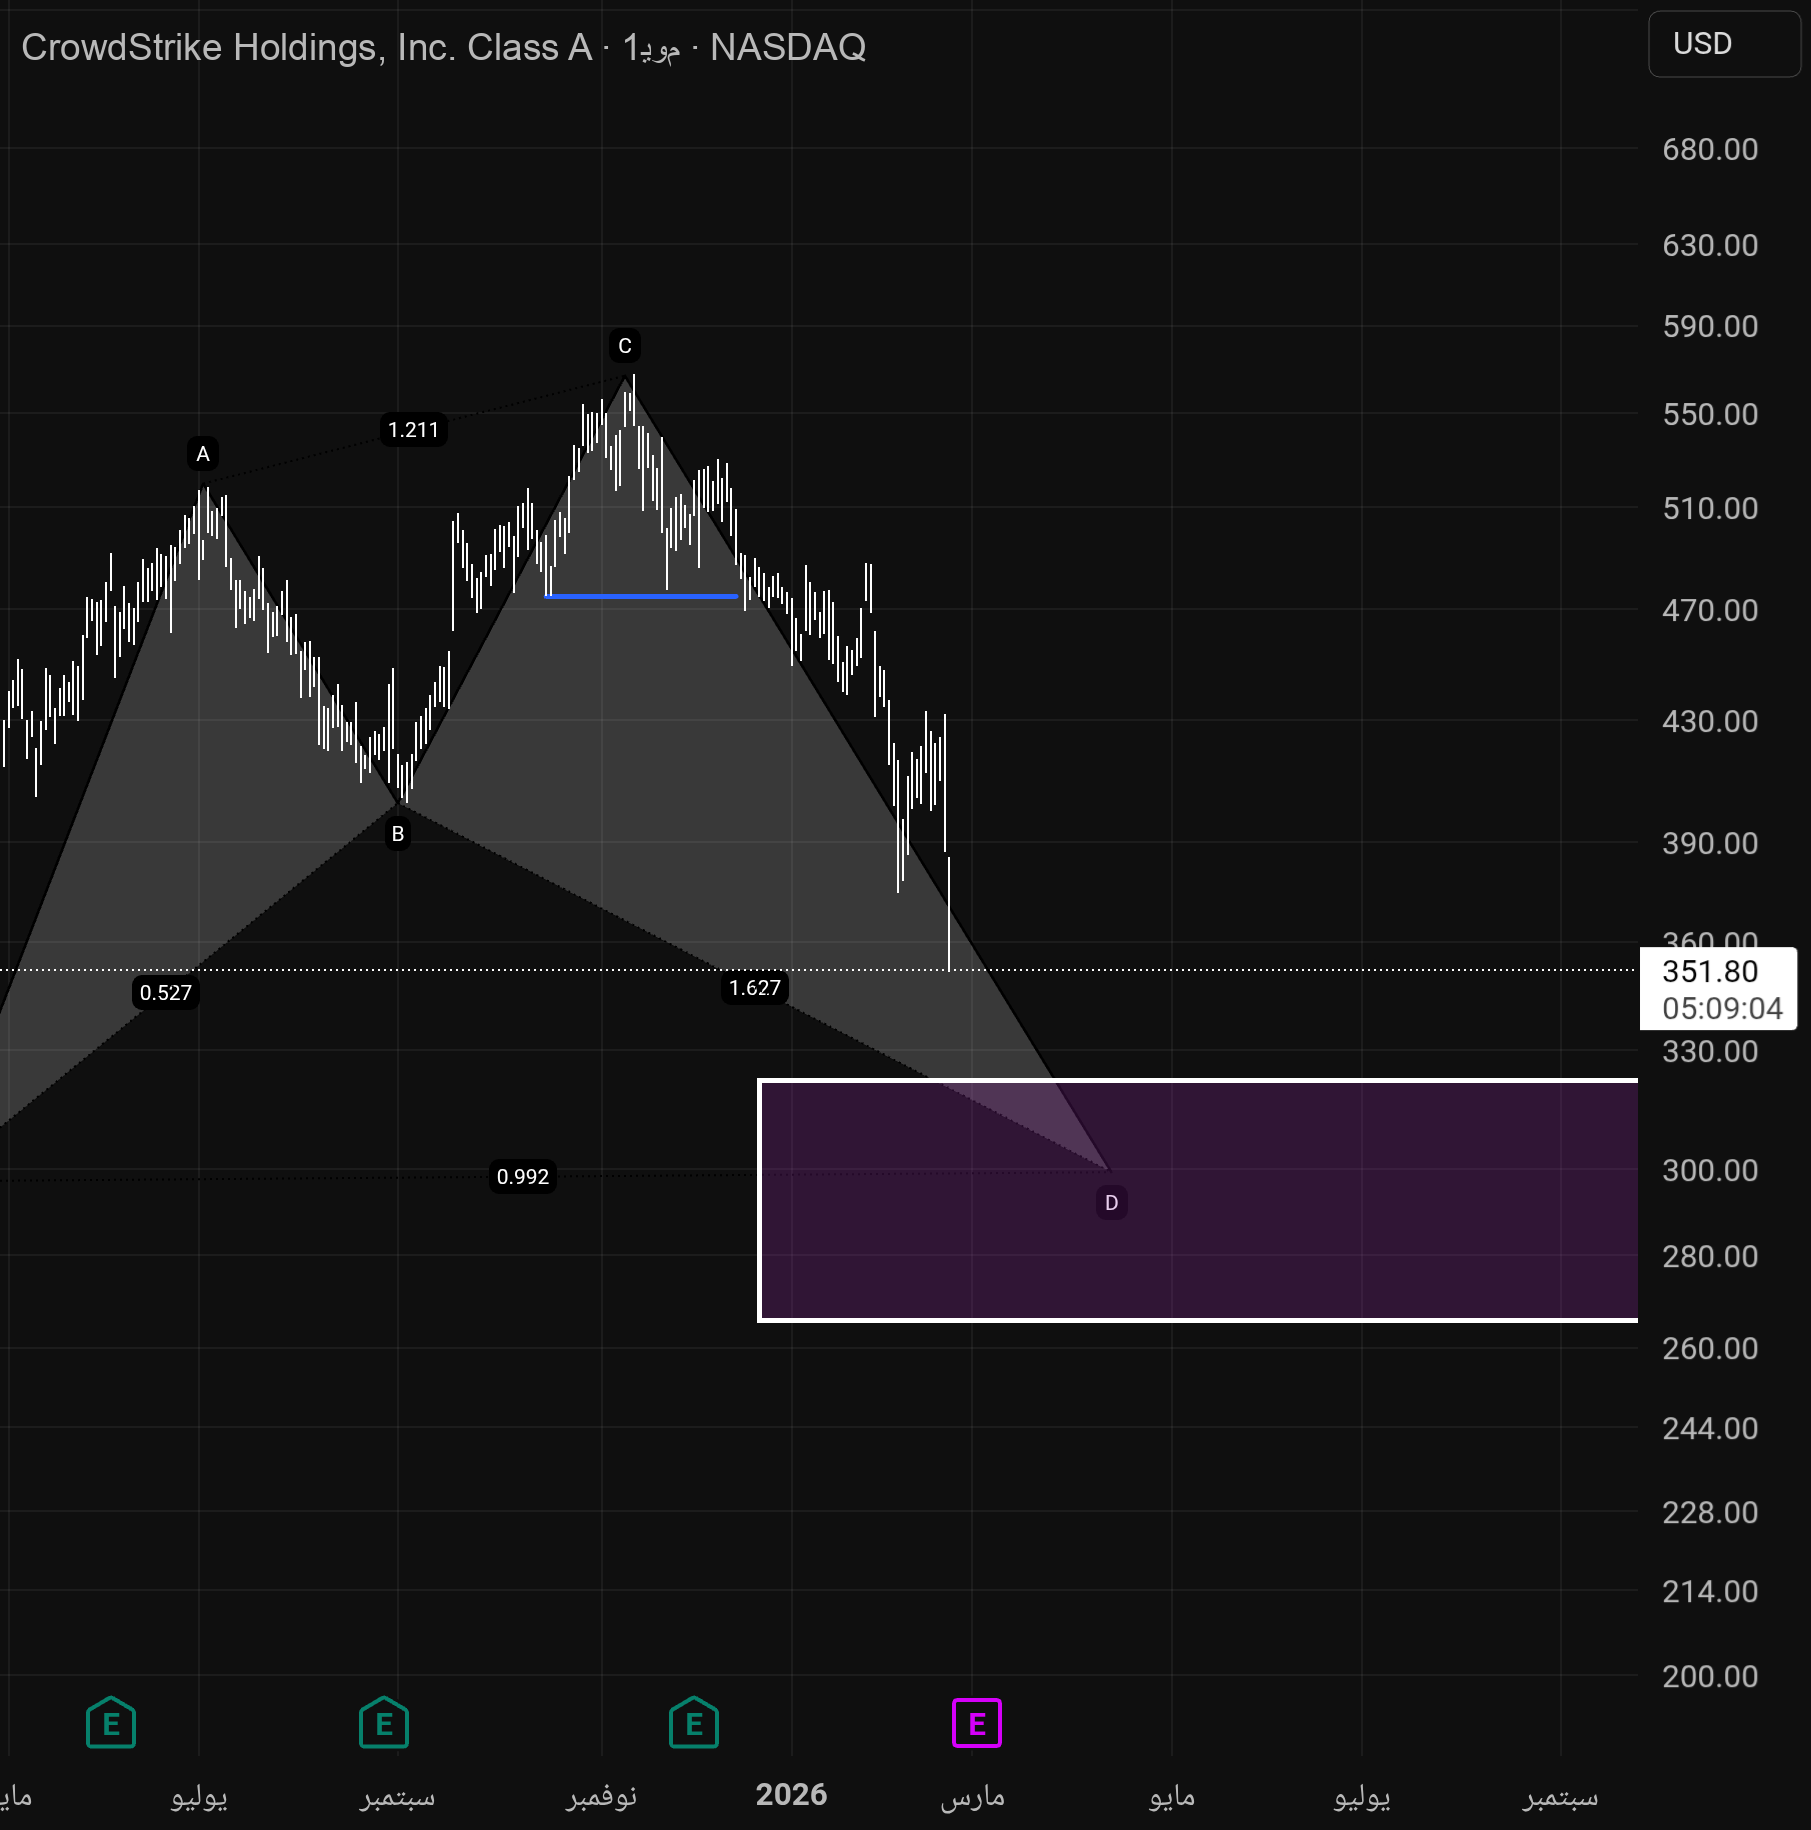Click the leftmost green earnings E icon

(x=111, y=1723)
